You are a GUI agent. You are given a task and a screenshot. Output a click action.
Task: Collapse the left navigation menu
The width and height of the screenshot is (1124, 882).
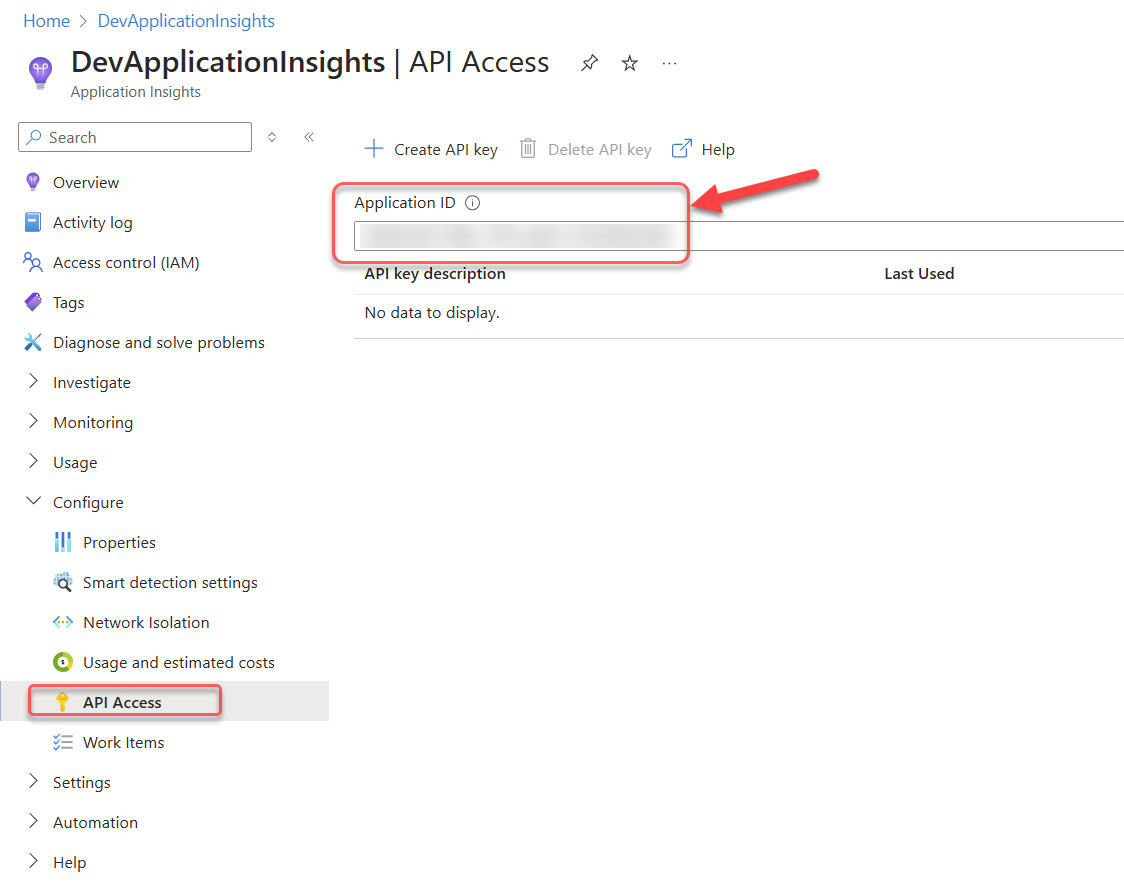(x=309, y=137)
